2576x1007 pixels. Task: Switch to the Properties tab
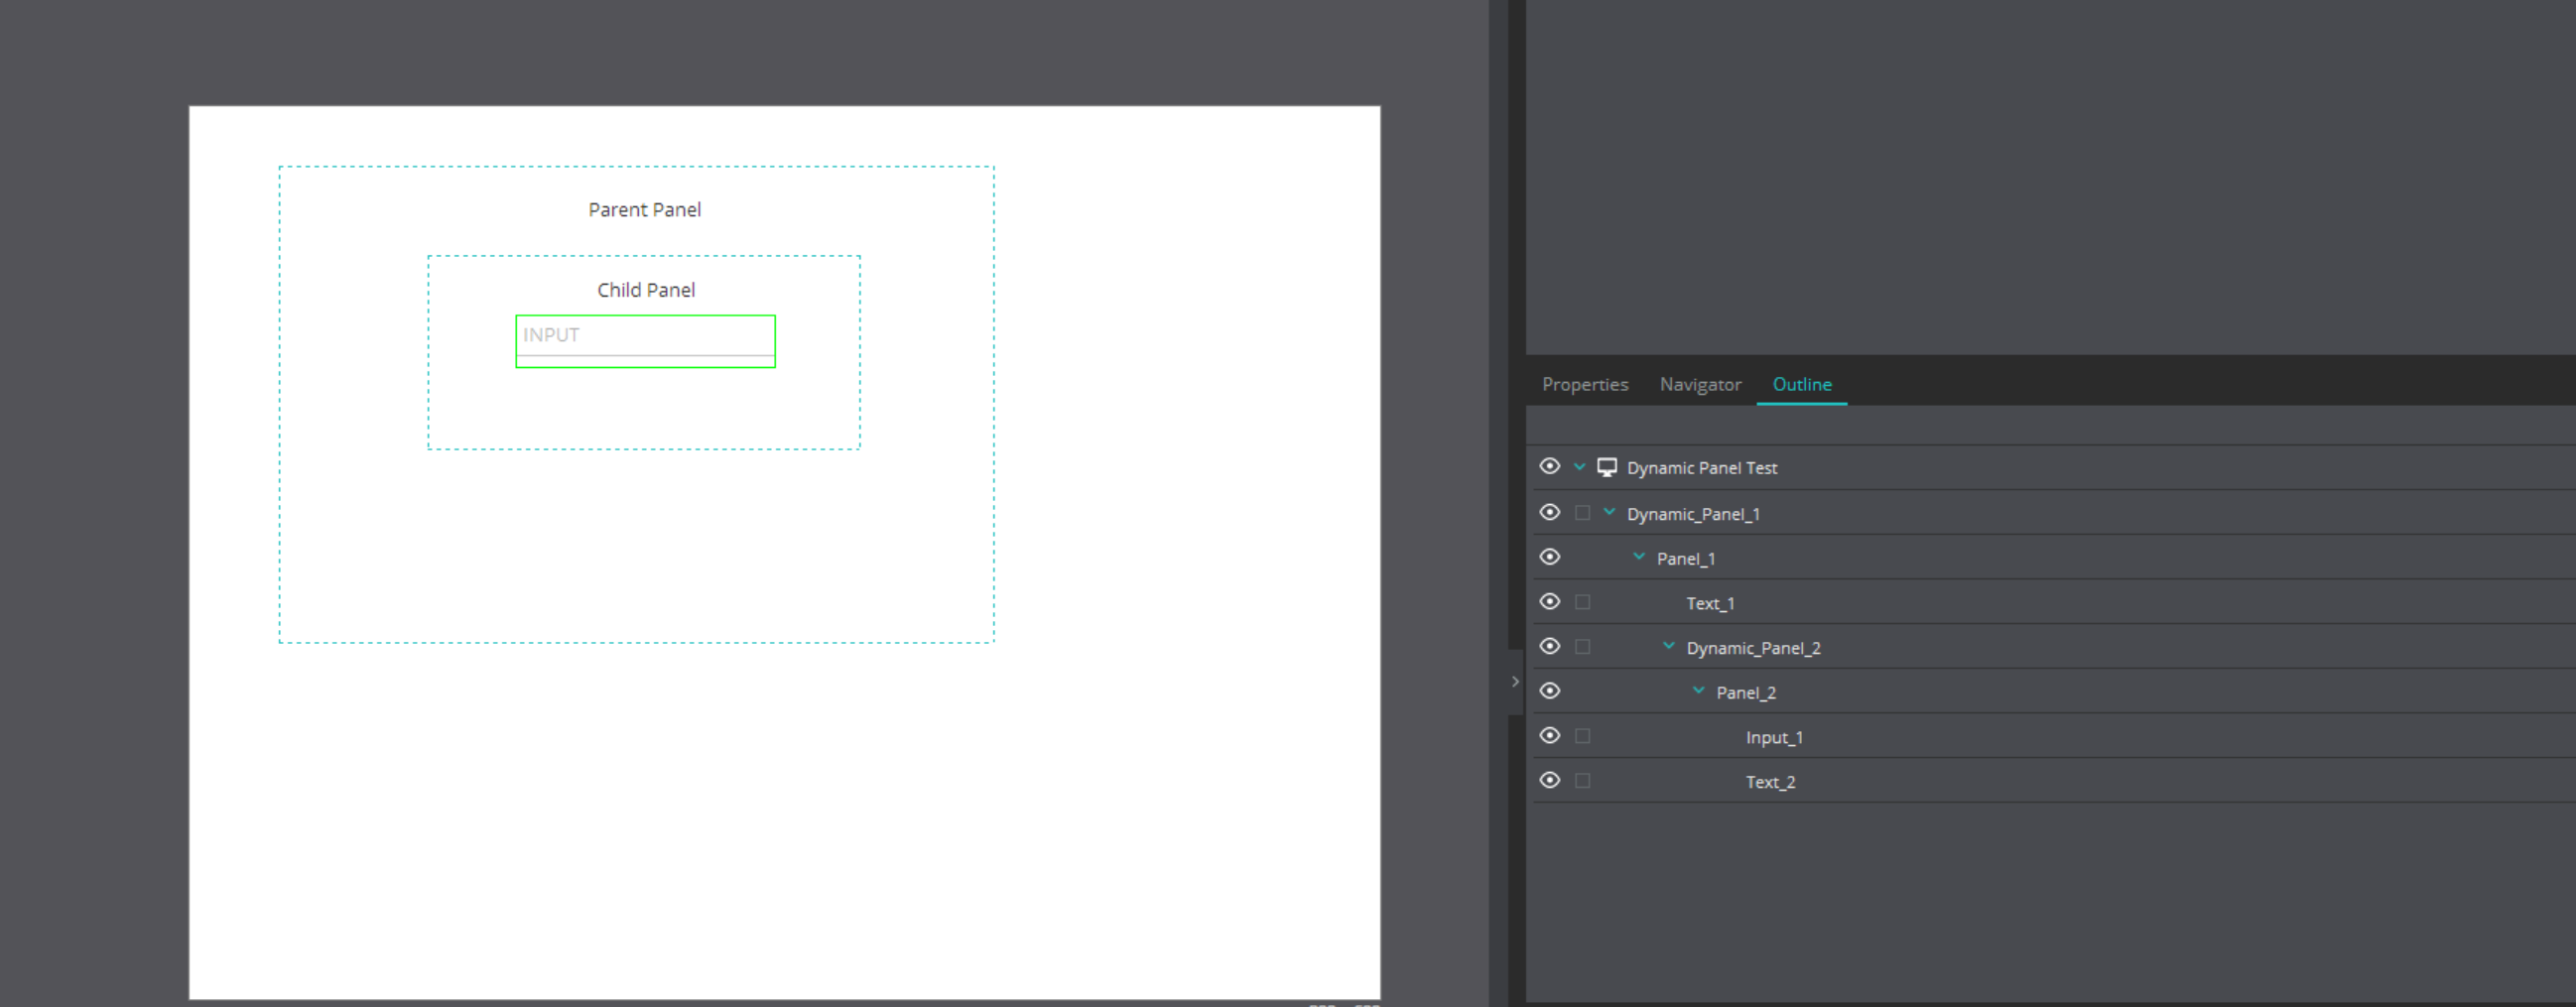1584,384
